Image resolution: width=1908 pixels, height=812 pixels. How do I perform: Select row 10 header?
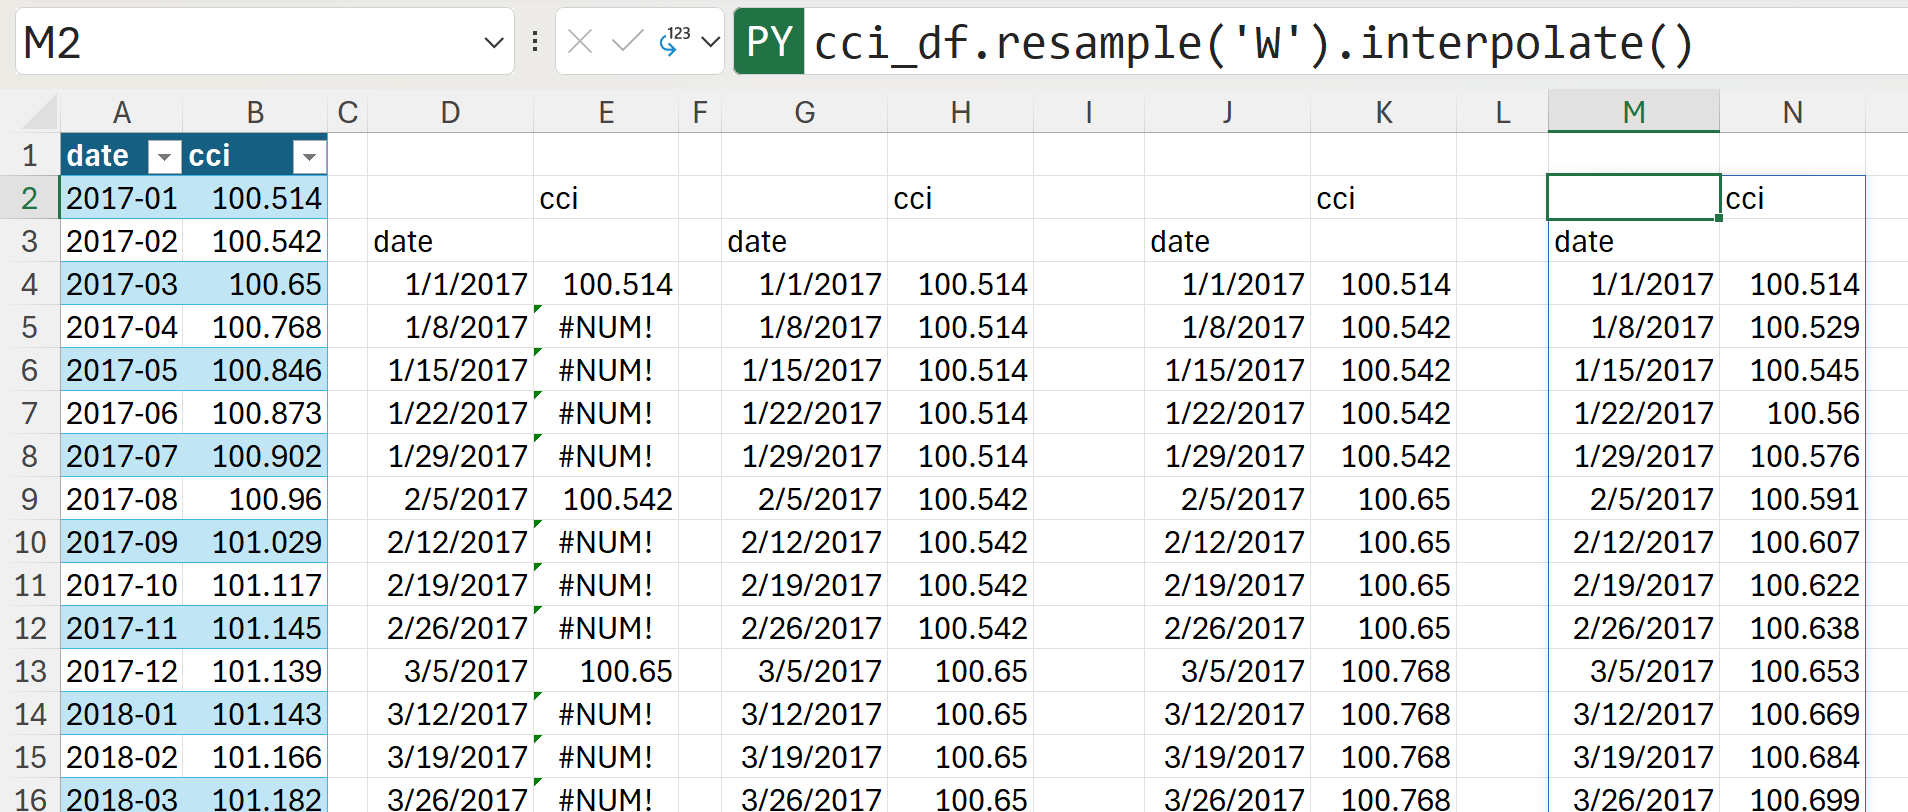(30, 543)
